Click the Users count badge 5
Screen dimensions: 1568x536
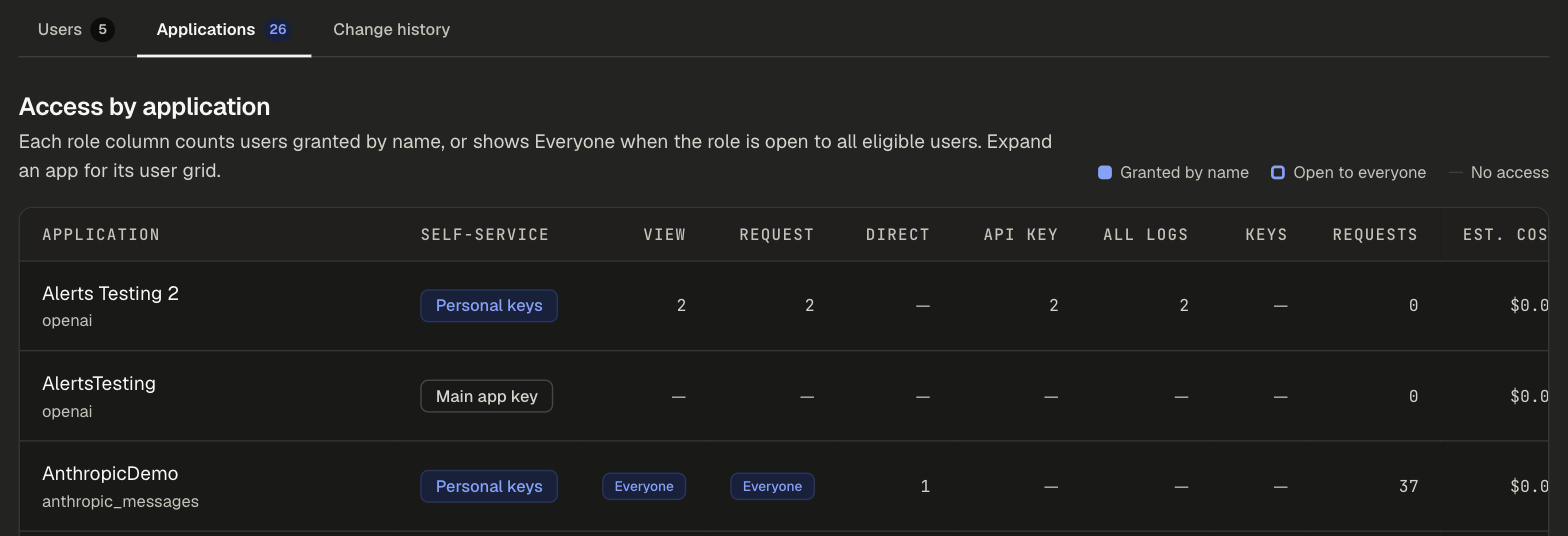coord(102,29)
